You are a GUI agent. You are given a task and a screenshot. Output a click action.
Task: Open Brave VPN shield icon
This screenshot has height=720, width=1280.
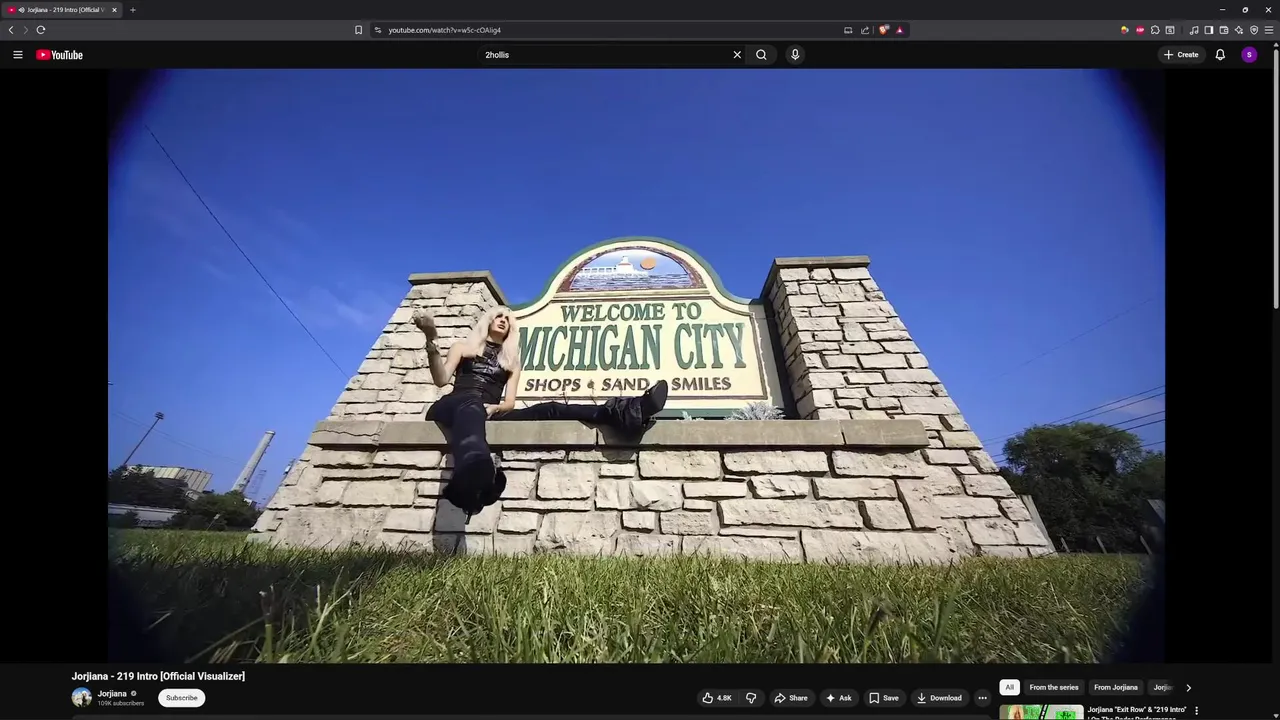point(1254,30)
